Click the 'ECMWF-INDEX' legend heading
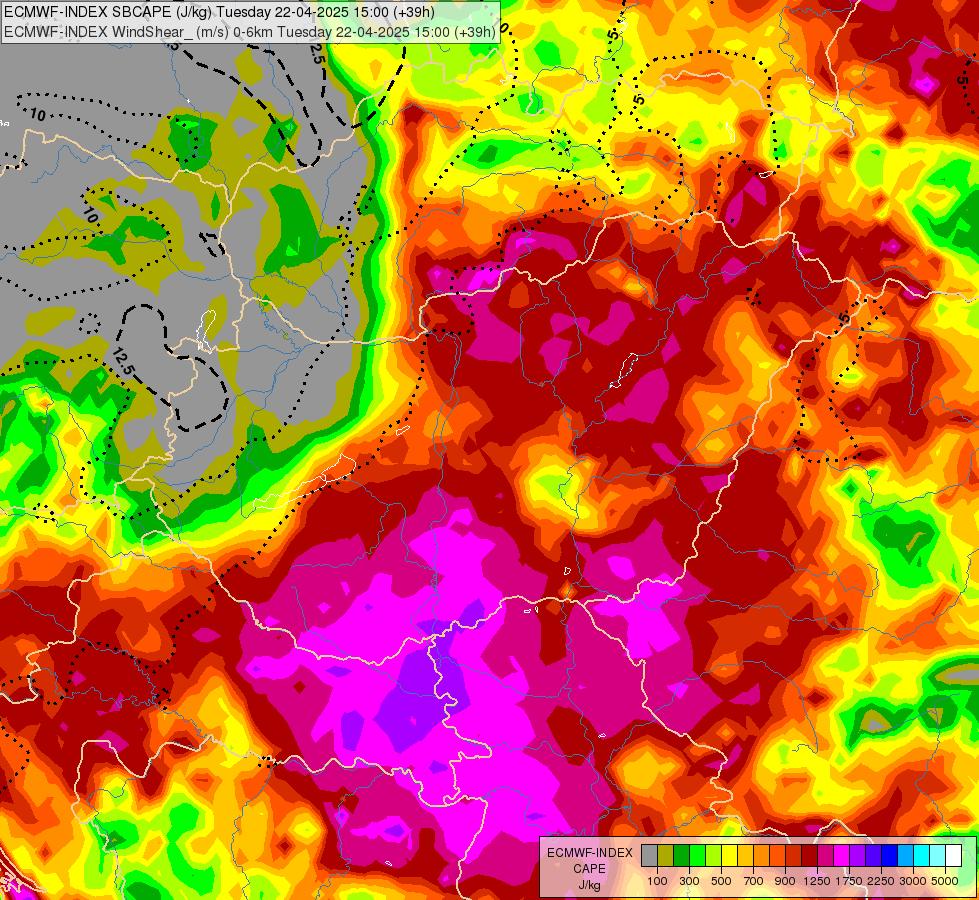Screen dimensions: 979x900 589,853
